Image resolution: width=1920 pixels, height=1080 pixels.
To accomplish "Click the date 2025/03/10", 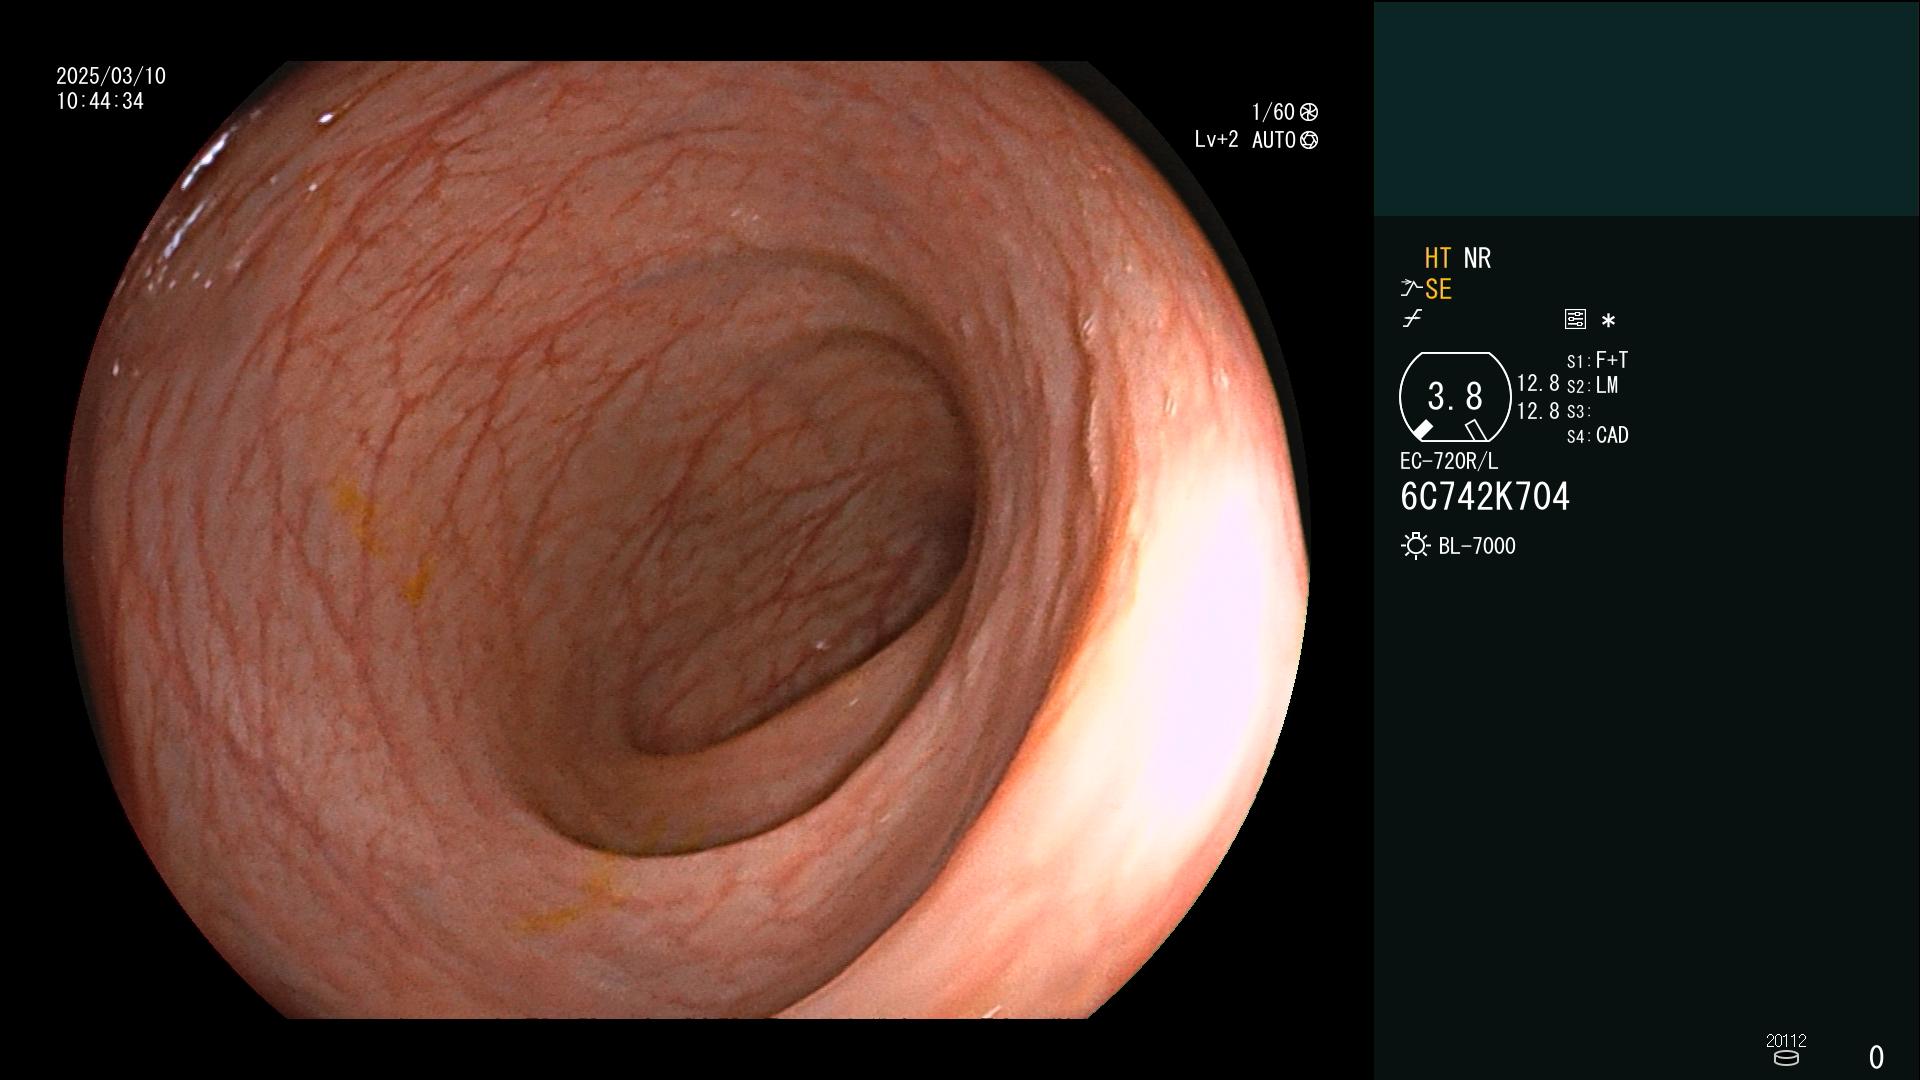I will pyautogui.click(x=111, y=76).
